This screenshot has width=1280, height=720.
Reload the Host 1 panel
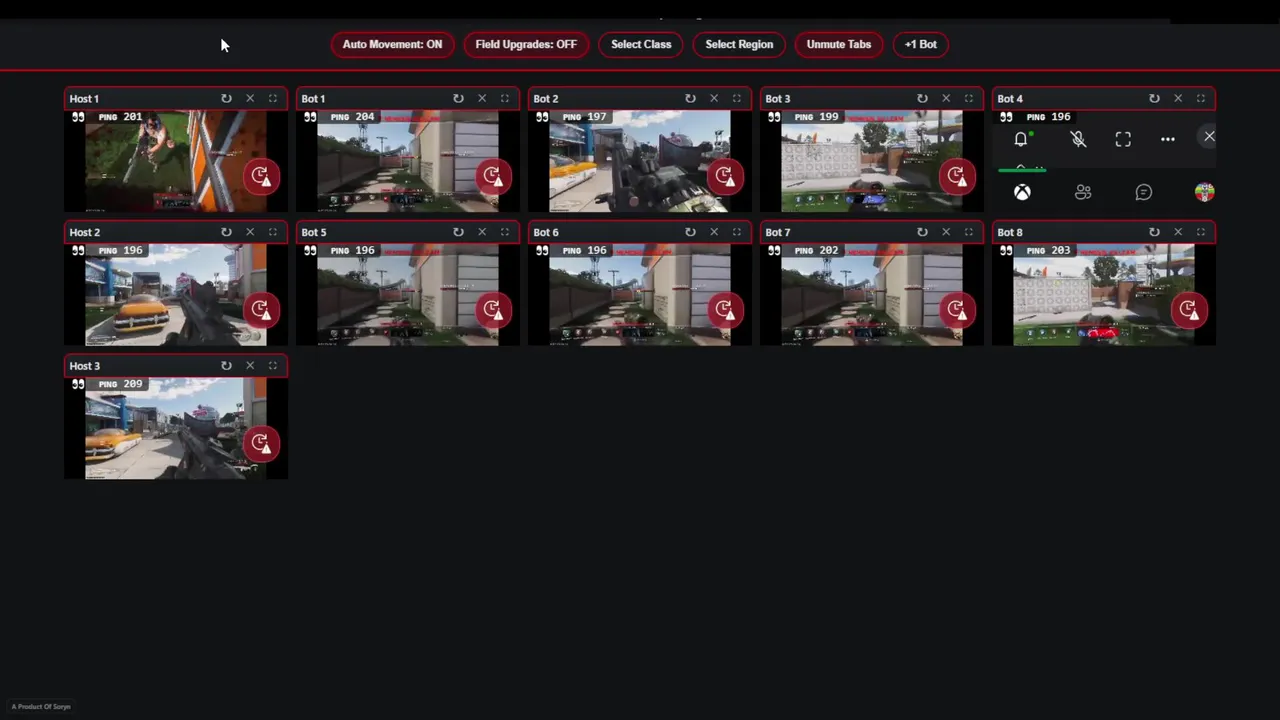[226, 98]
